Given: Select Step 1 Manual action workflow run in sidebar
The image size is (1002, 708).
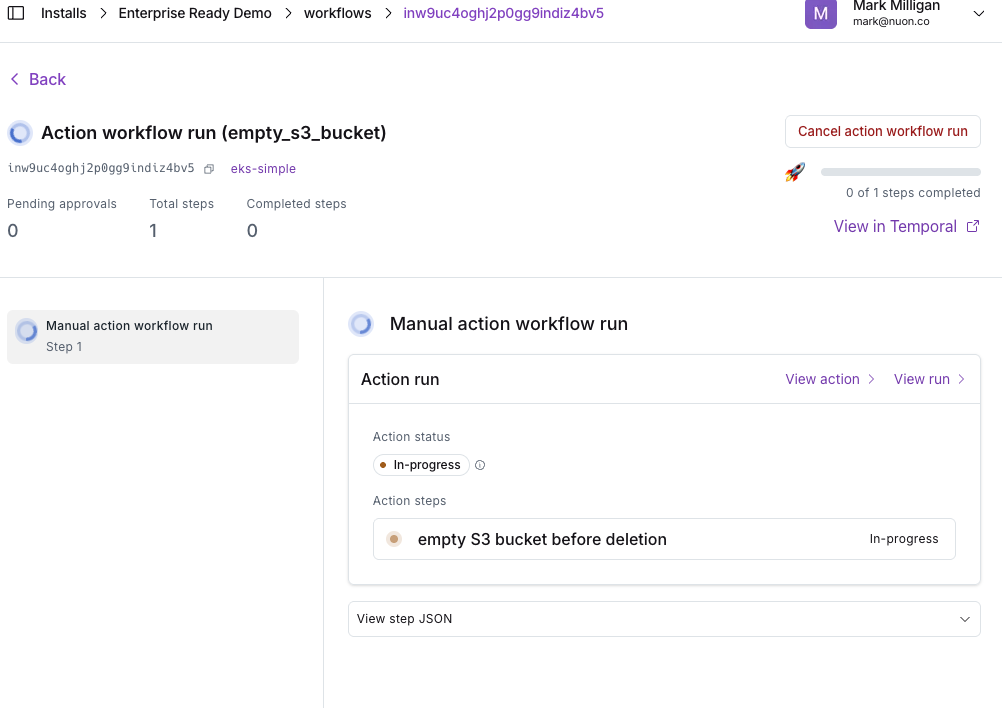Looking at the screenshot, I should (152, 336).
